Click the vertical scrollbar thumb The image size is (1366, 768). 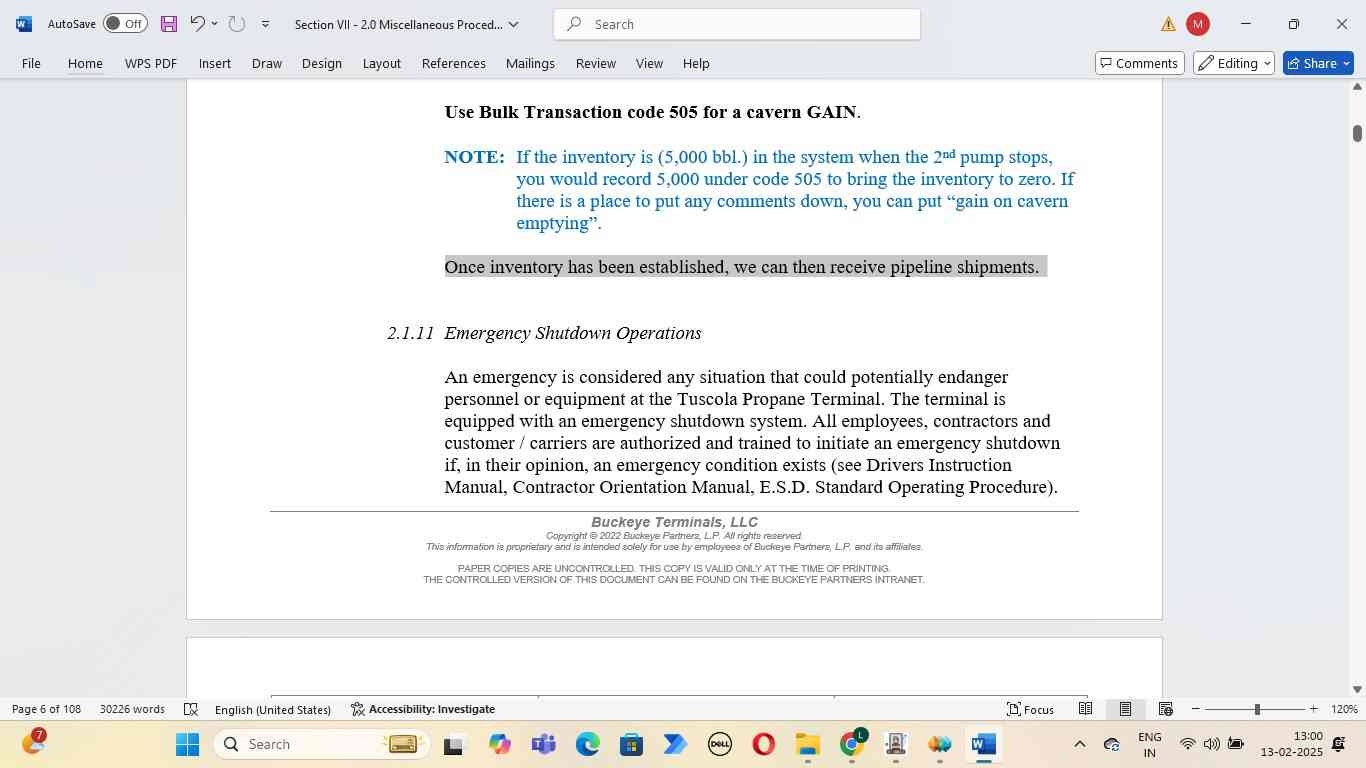pyautogui.click(x=1357, y=133)
